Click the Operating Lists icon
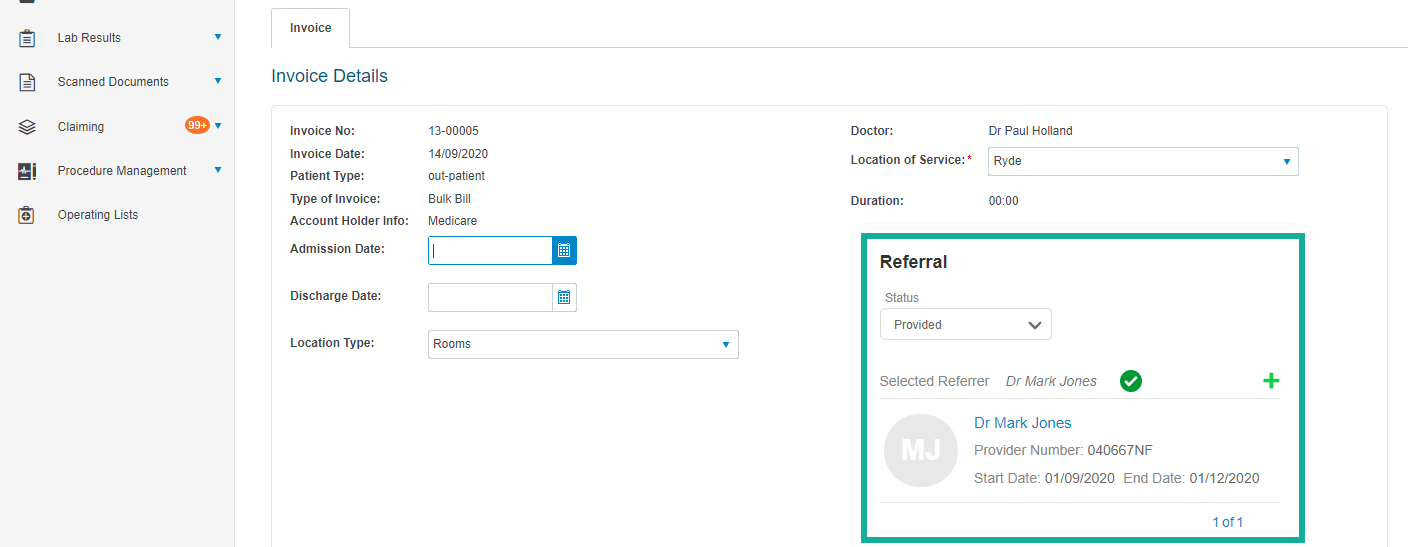This screenshot has width=1408, height=547. (x=27, y=215)
